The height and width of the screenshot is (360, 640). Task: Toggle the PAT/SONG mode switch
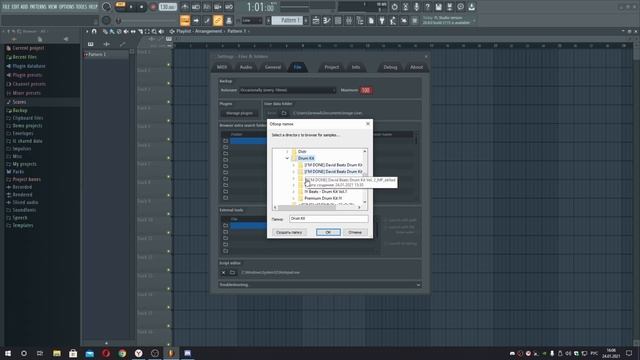point(120,7)
